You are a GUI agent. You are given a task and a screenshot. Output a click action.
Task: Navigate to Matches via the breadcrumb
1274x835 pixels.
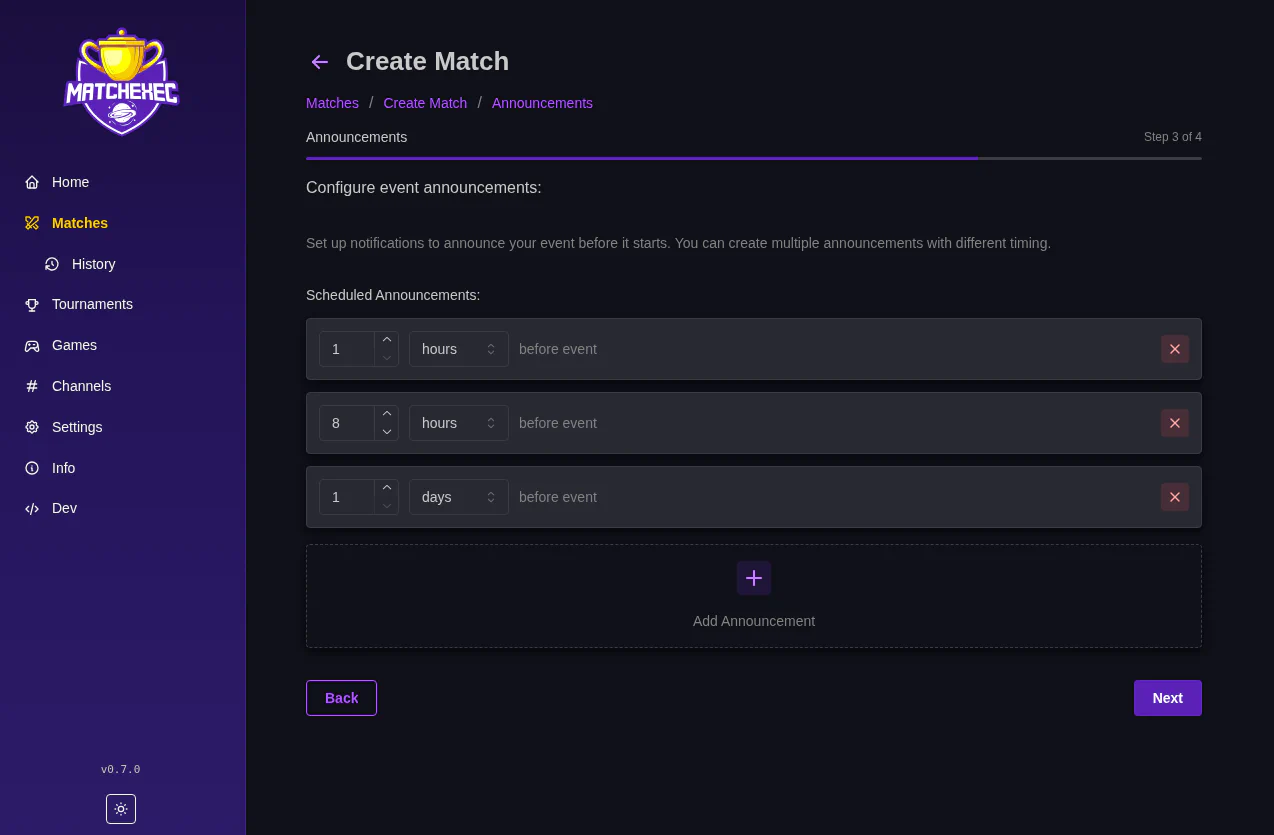[x=332, y=103]
